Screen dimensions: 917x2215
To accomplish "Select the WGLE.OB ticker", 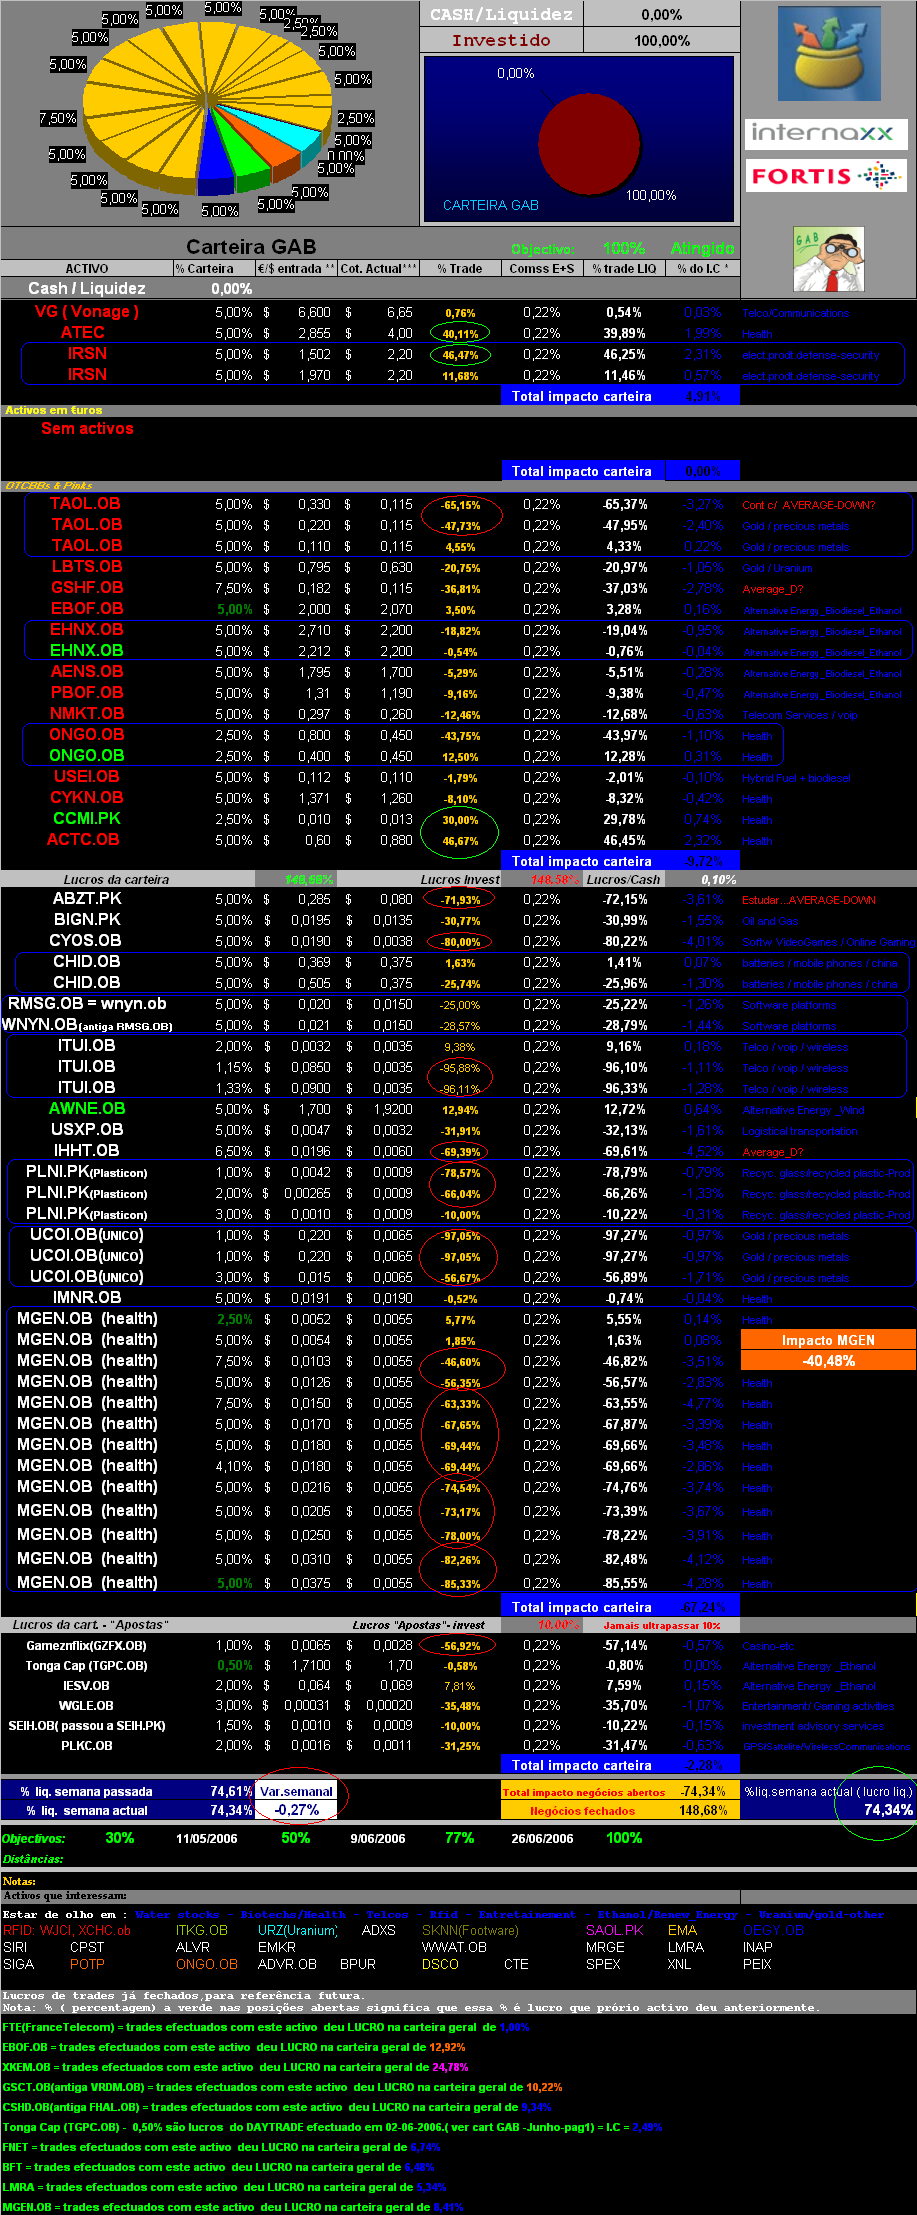I will [x=87, y=1705].
